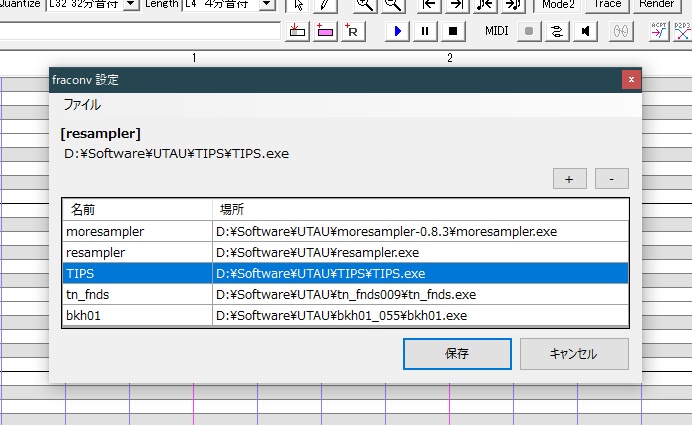Pause playback
692x425 pixels.
pos(425,31)
